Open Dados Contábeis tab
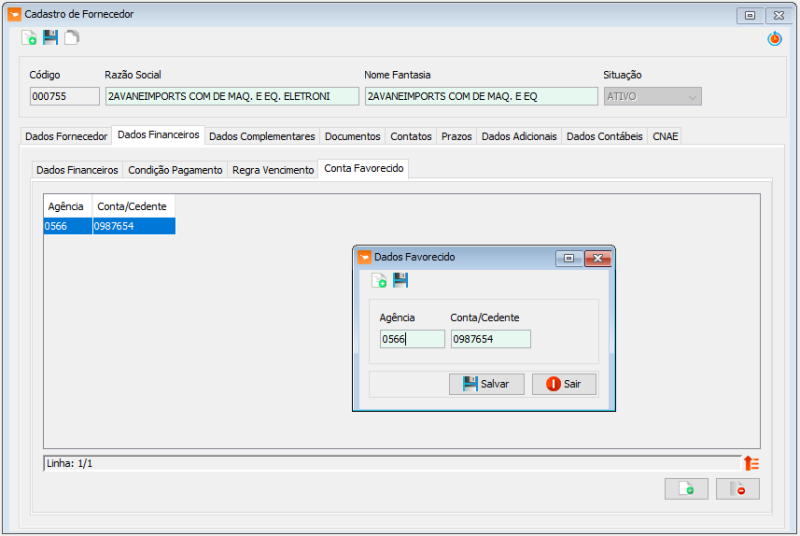This screenshot has width=800, height=536. click(604, 136)
